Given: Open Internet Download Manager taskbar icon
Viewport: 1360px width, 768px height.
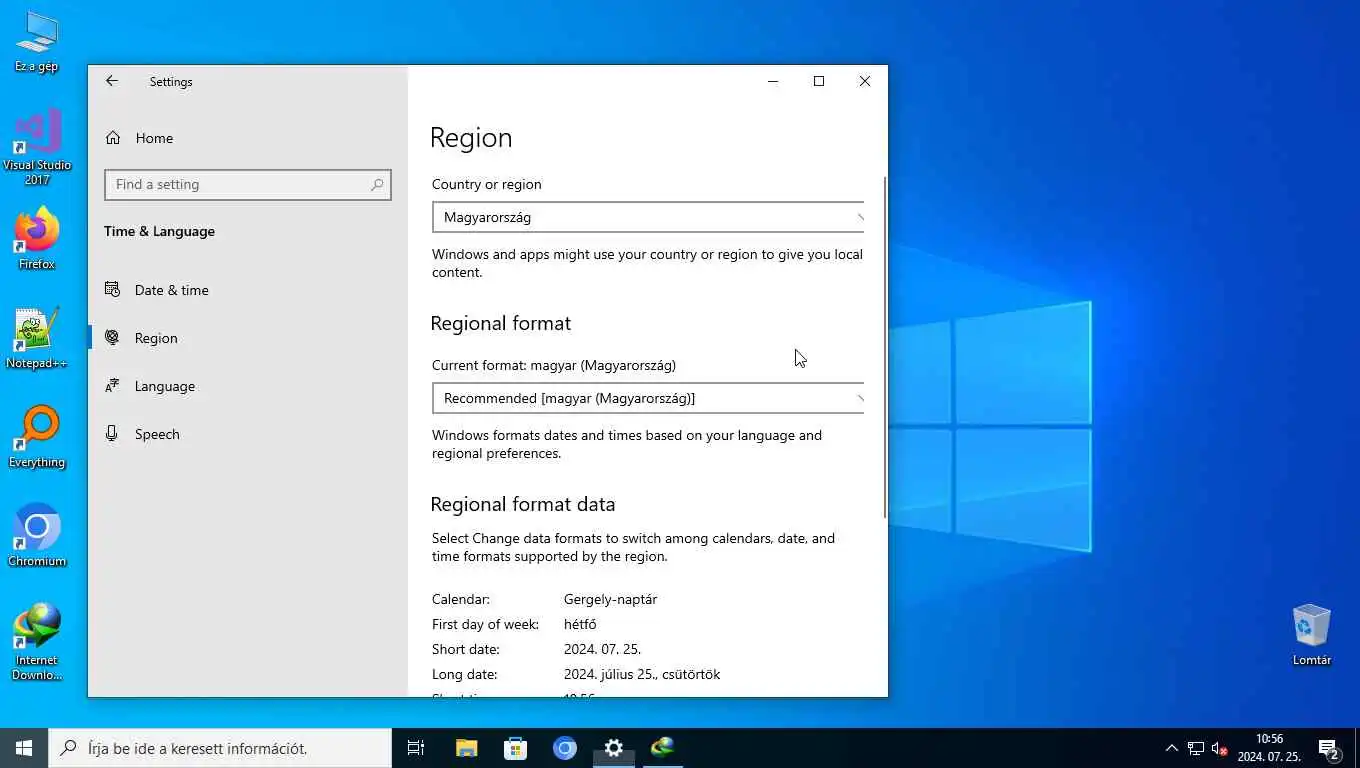Looking at the screenshot, I should coord(663,748).
